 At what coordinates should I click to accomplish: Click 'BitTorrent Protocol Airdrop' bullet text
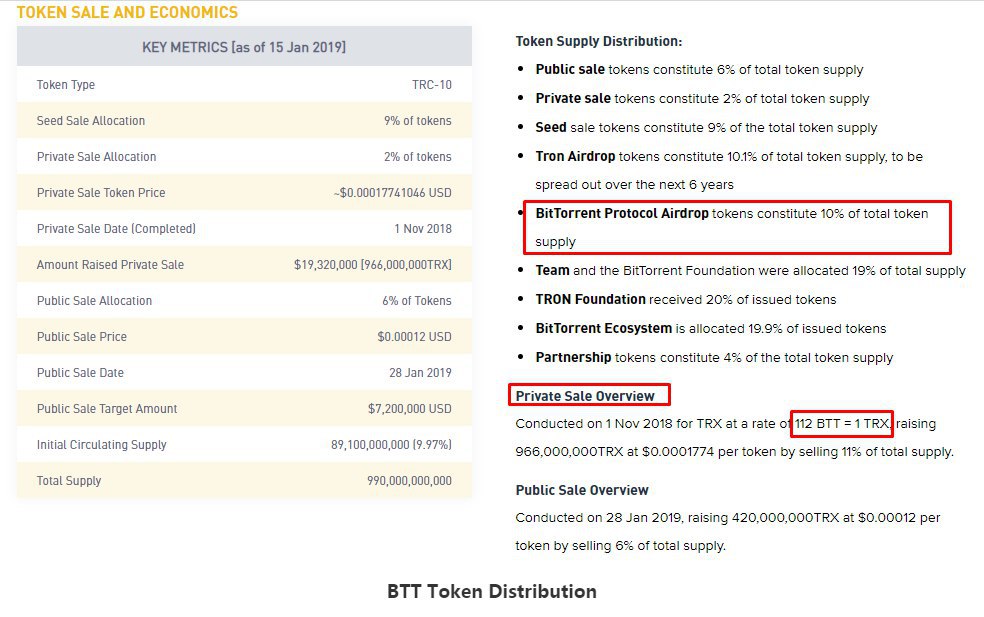[x=732, y=227]
